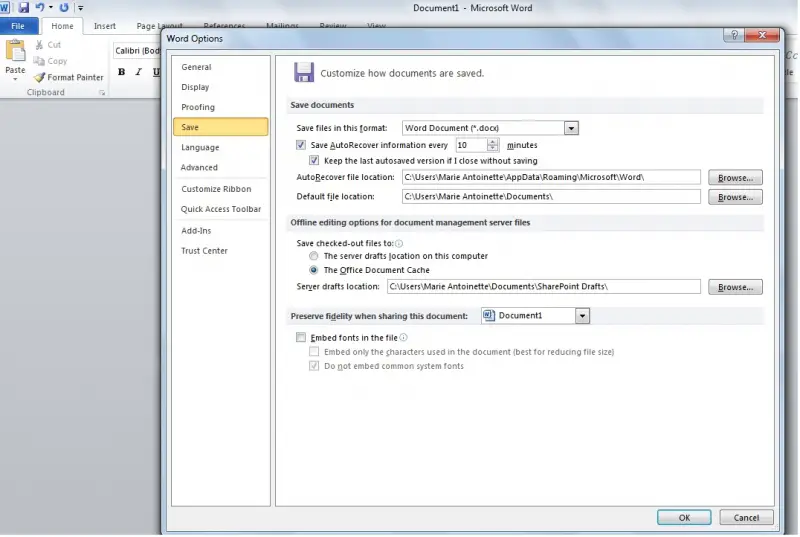Toggle Do not embed common system fonts
Viewport: 800px width, 537px height.
tap(314, 366)
